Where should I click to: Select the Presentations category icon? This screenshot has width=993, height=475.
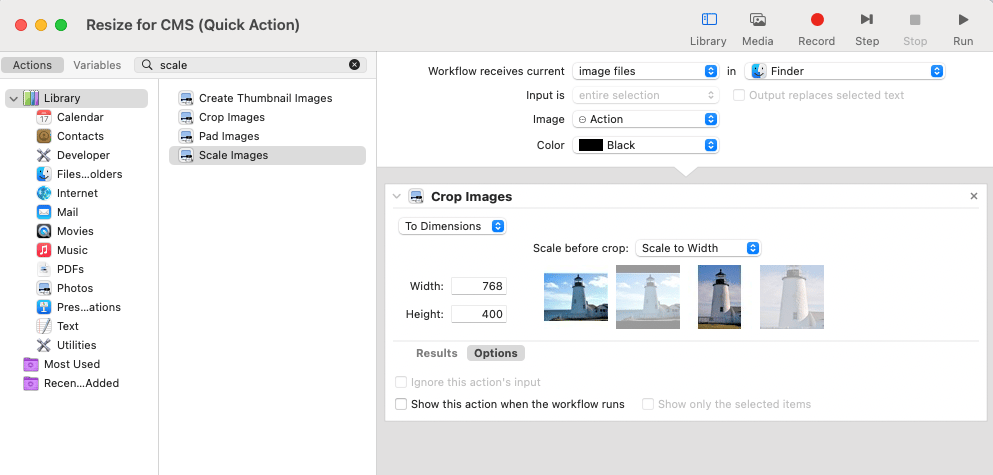click(x=44, y=307)
